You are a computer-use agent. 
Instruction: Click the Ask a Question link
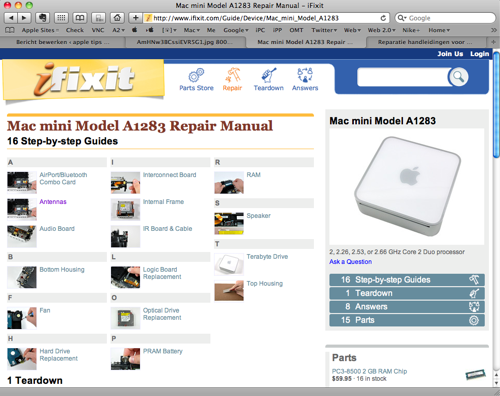(350, 262)
